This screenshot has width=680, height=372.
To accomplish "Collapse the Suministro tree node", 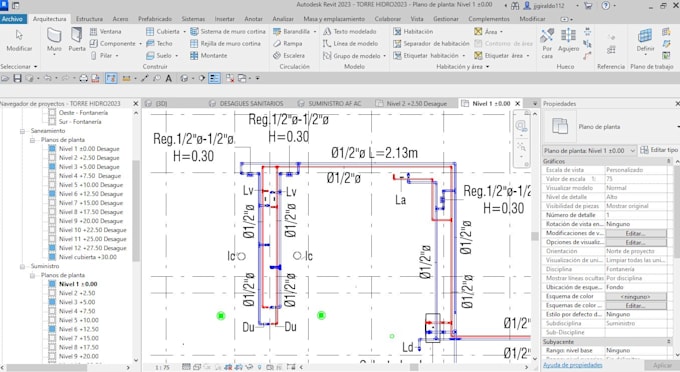I will pos(22,266).
